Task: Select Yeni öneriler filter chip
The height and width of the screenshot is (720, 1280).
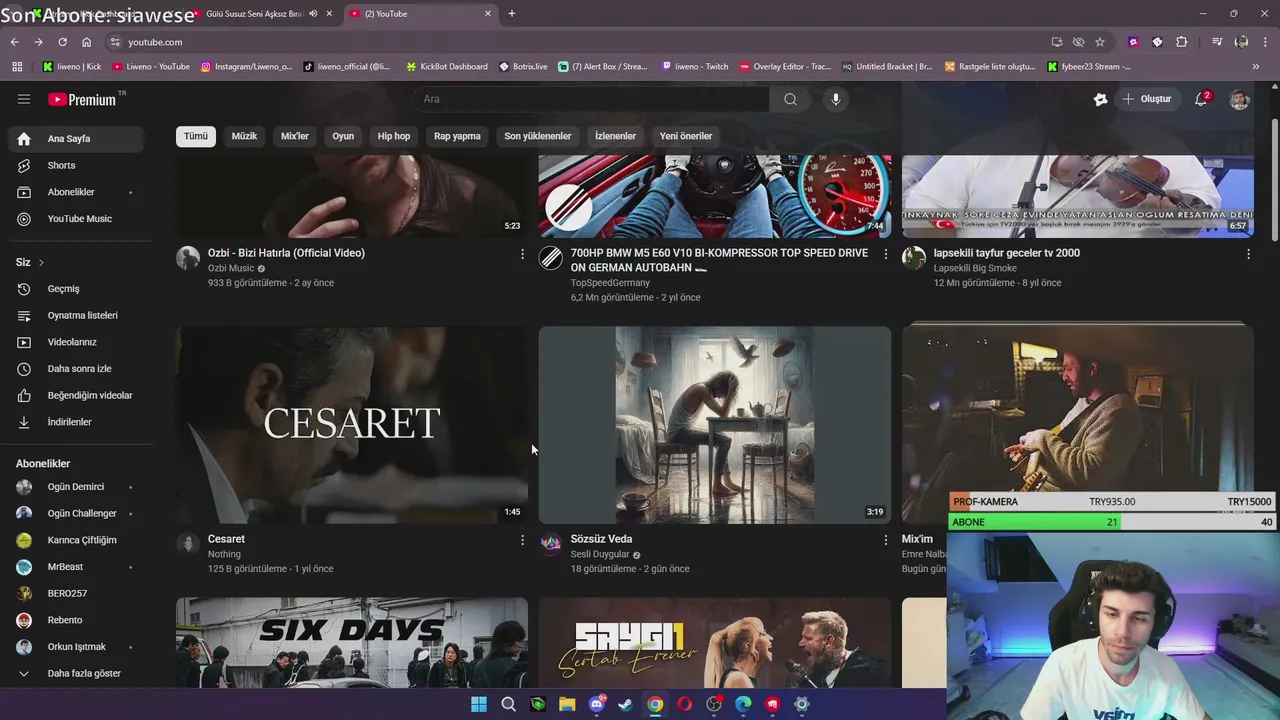Action: [686, 136]
